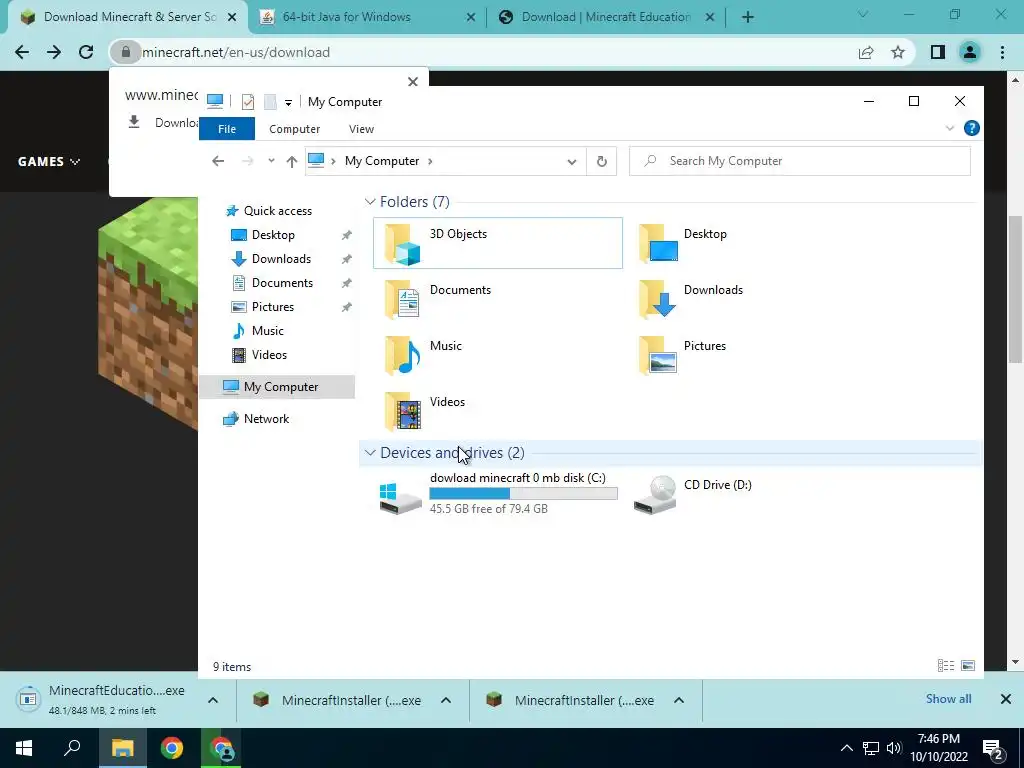Expand the ribbon chevron
This screenshot has width=1024, height=768.
(950, 128)
